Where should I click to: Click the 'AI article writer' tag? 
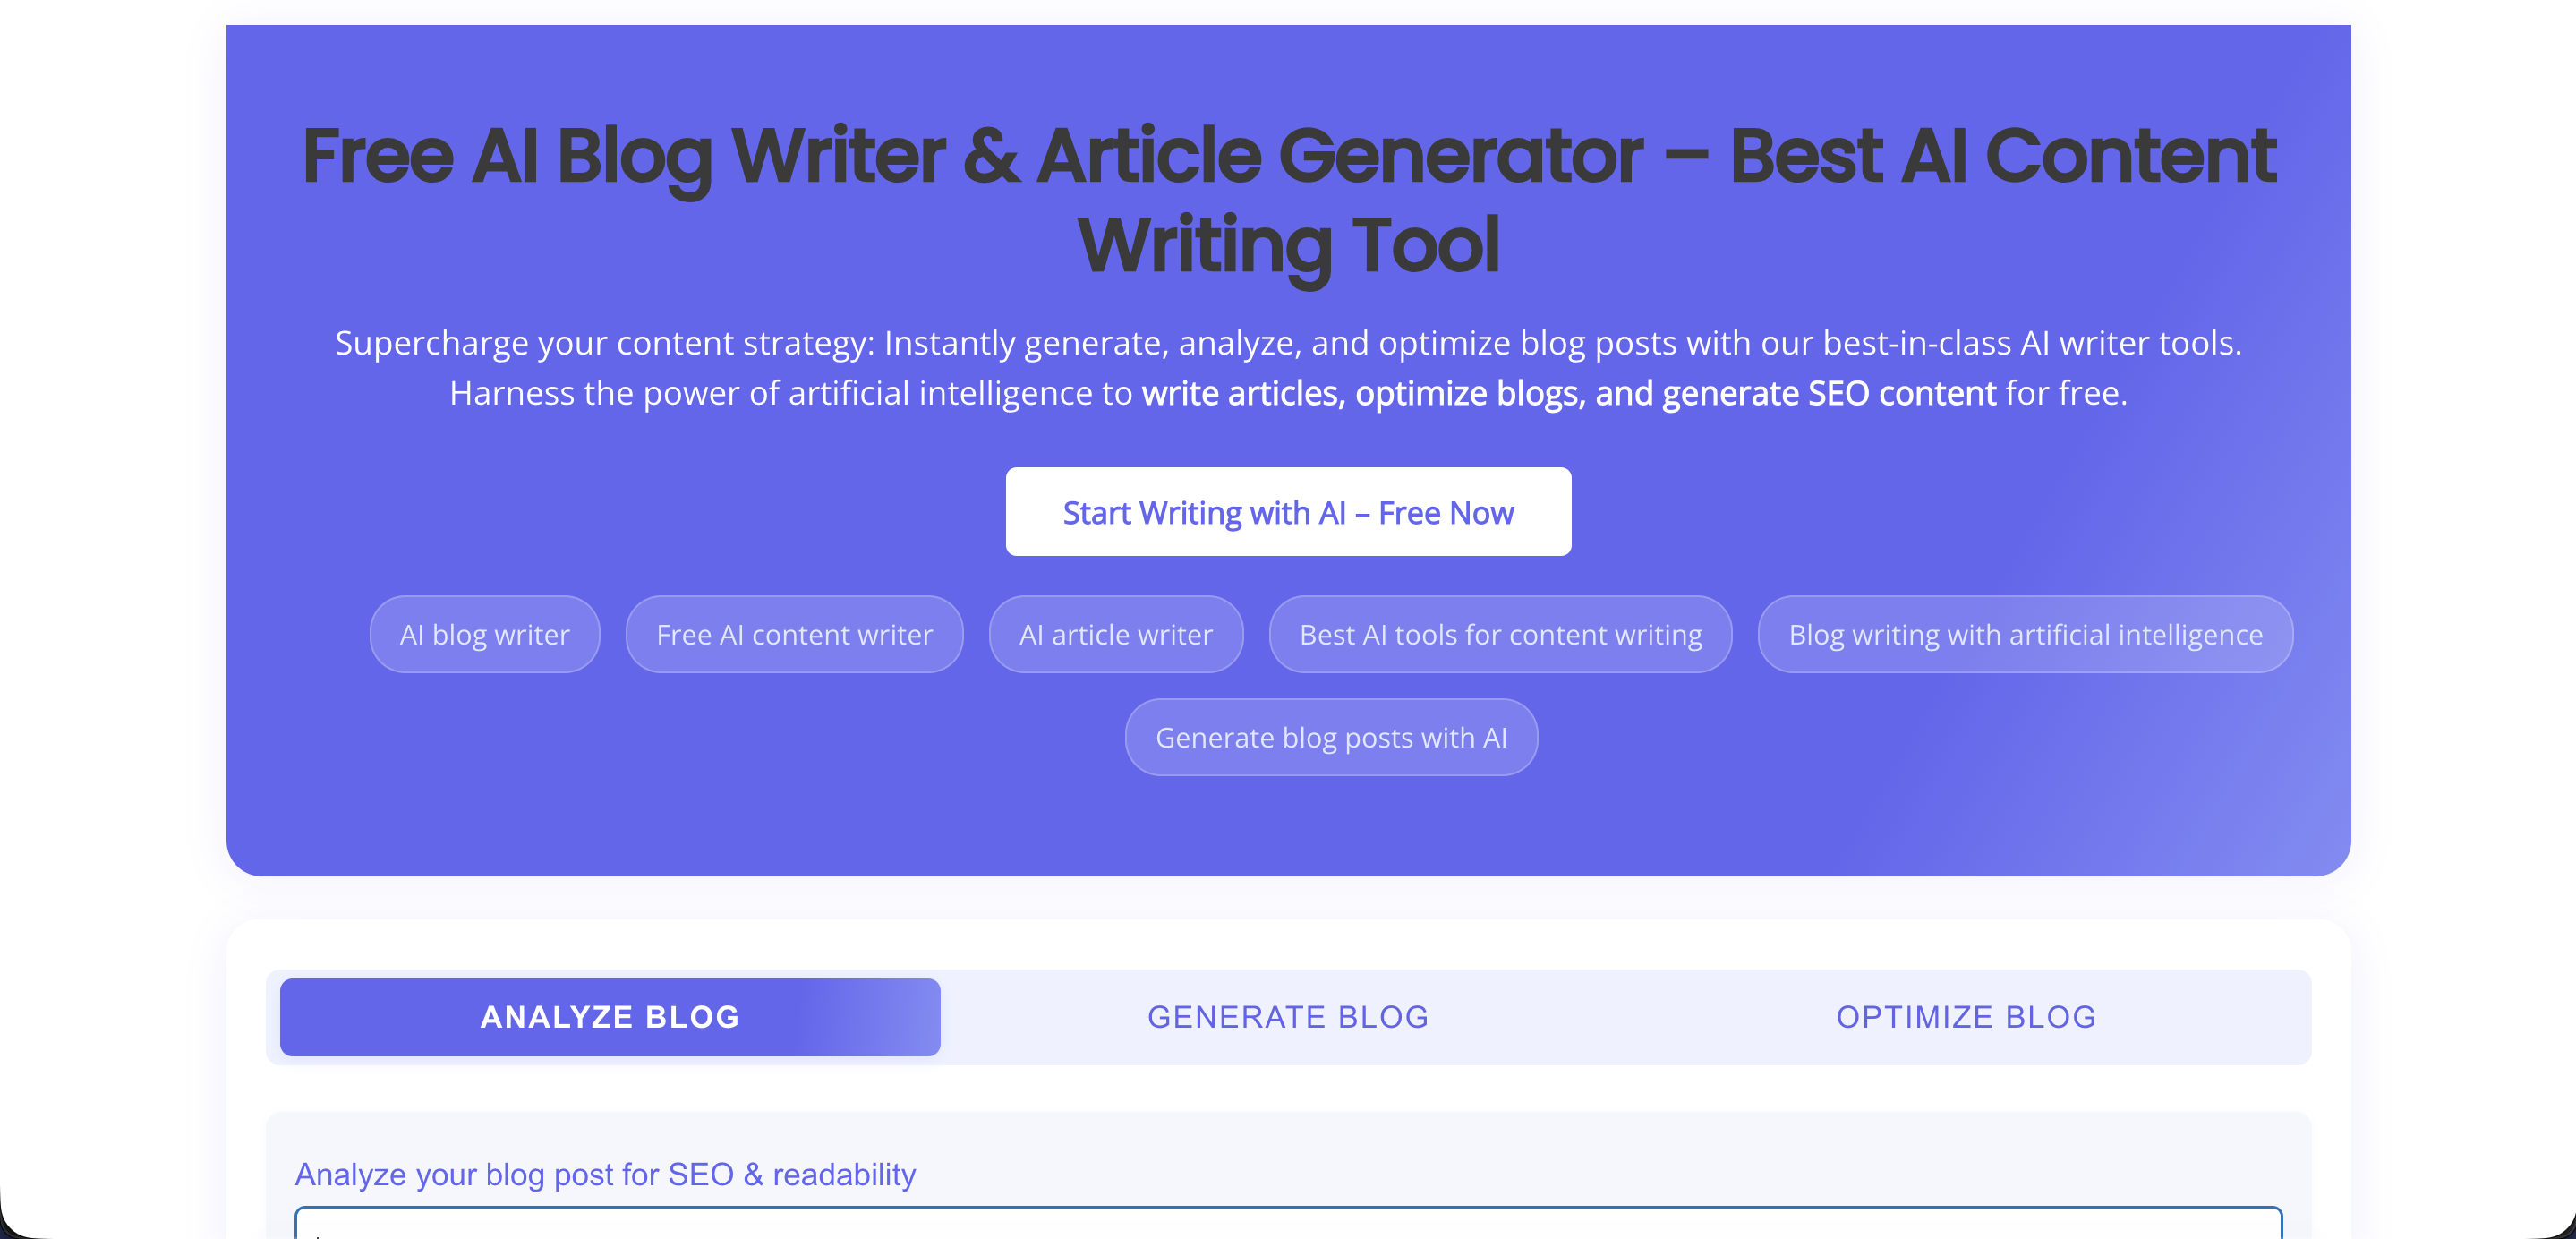[1116, 635]
